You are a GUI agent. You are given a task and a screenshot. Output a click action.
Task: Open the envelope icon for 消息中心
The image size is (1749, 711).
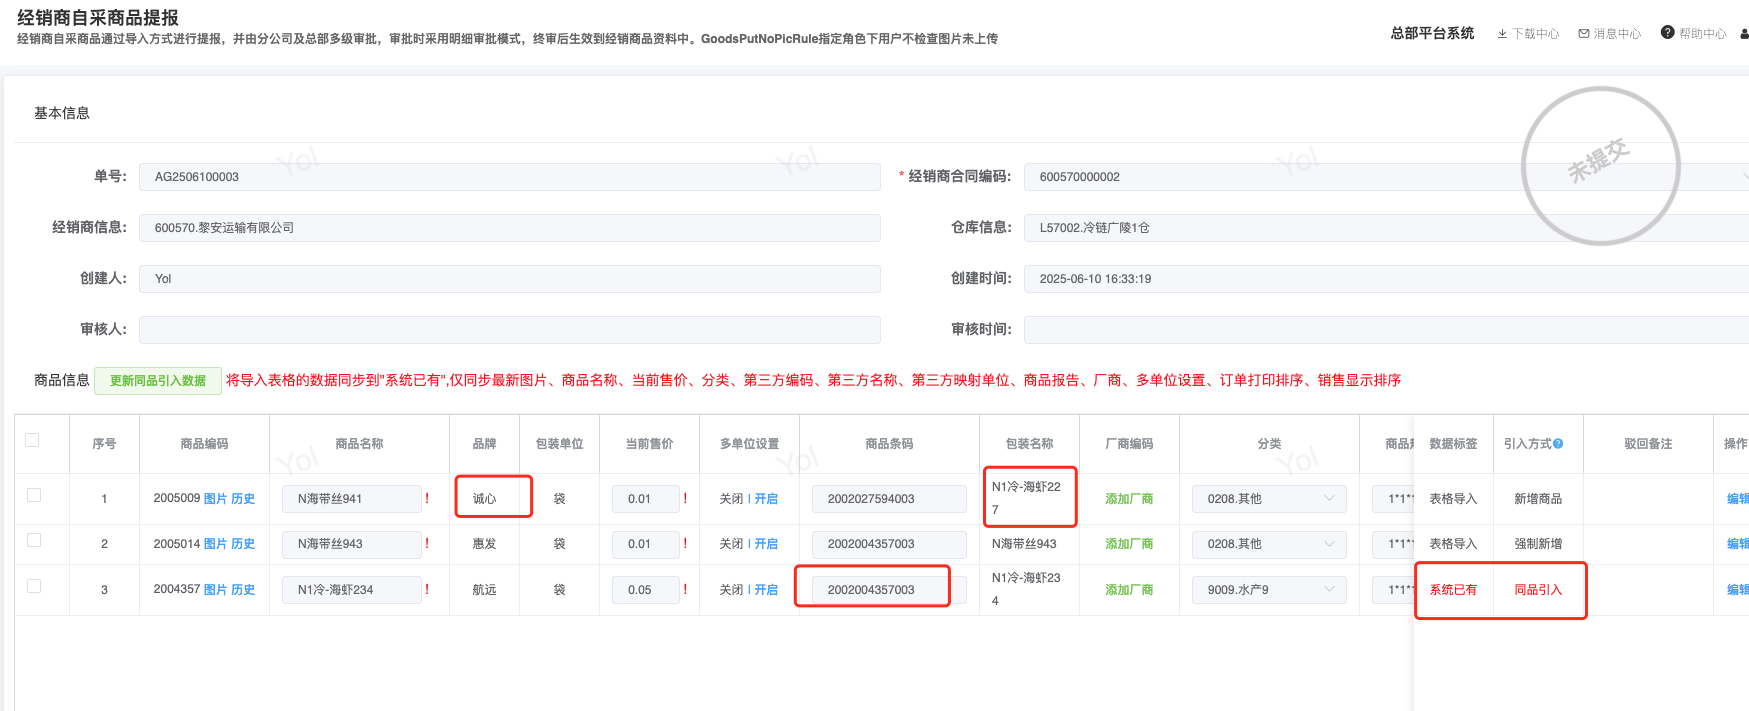1584,34
